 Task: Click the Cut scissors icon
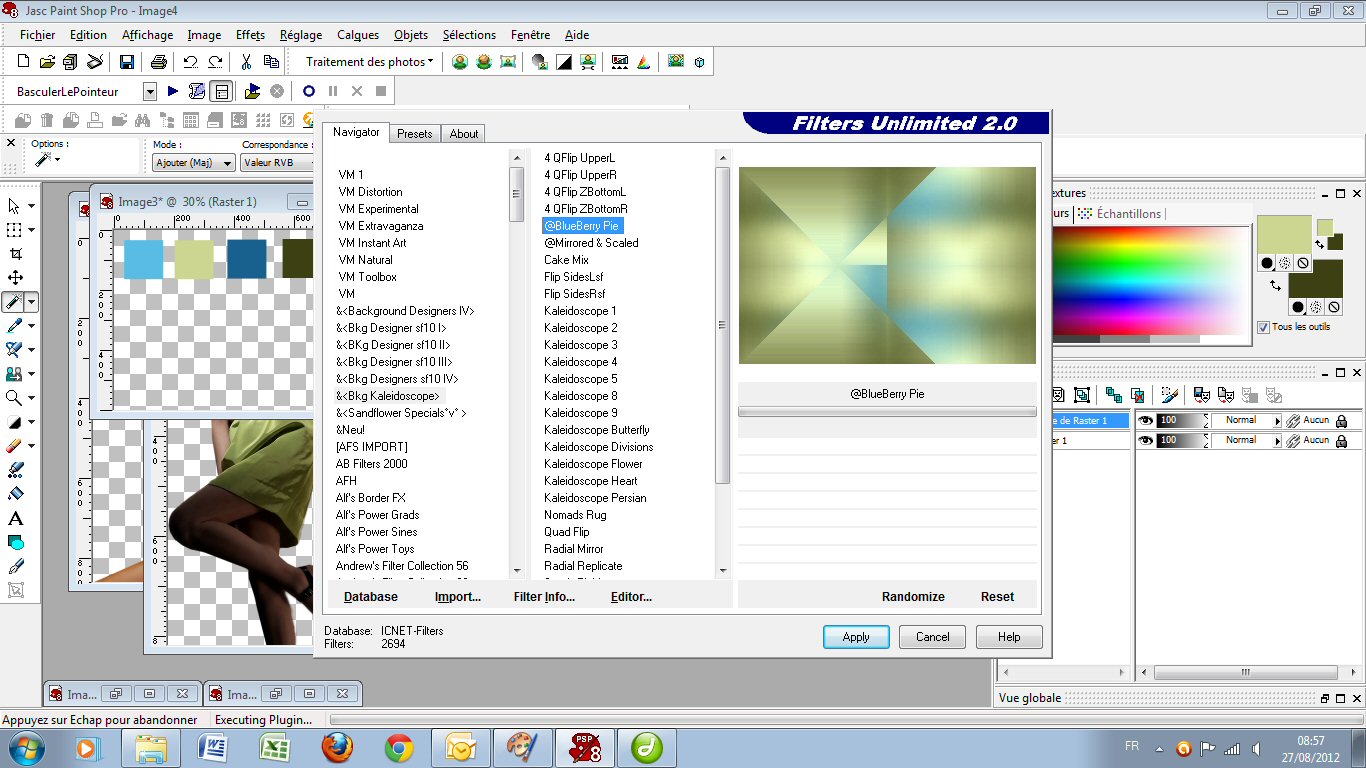click(246, 62)
